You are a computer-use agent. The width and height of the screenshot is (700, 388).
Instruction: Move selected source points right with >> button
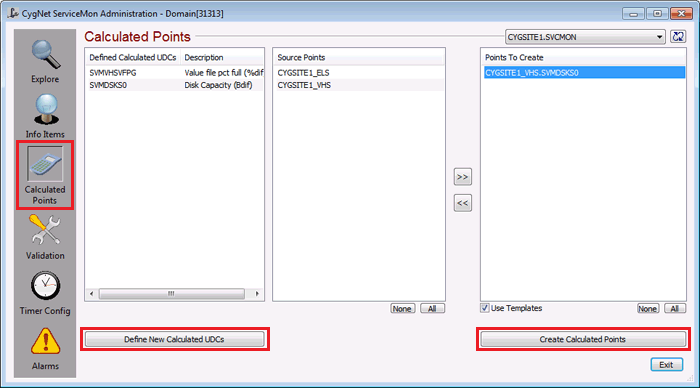click(x=462, y=177)
